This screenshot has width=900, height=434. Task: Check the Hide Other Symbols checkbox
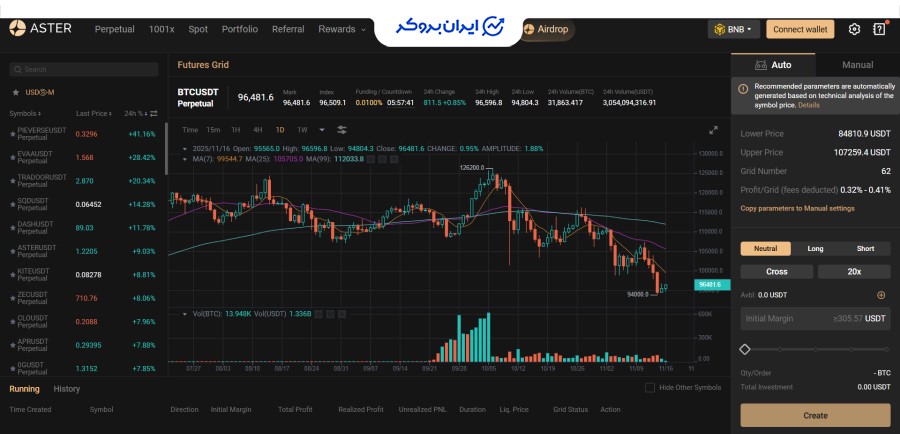point(650,388)
